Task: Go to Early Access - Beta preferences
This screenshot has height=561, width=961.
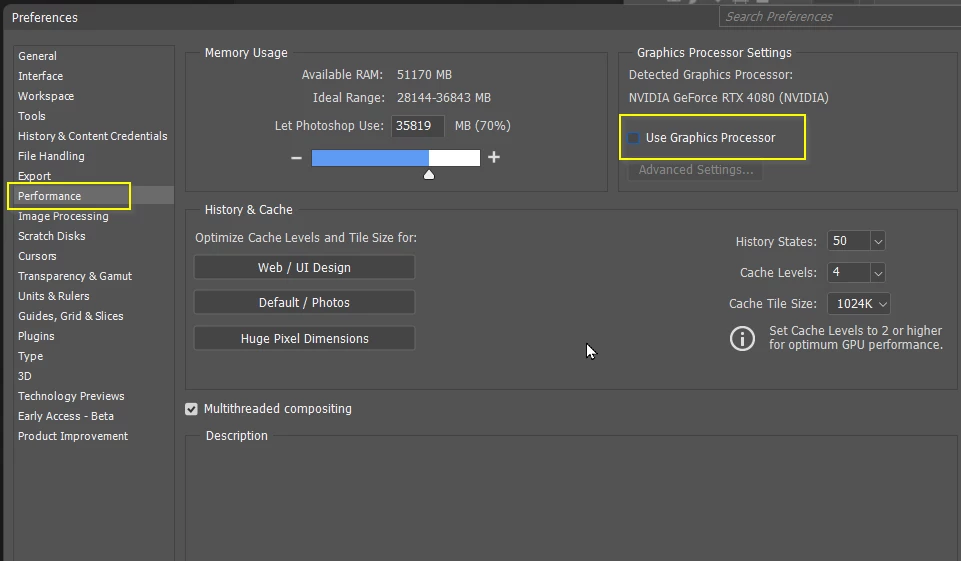Action: pyautogui.click(x=66, y=416)
